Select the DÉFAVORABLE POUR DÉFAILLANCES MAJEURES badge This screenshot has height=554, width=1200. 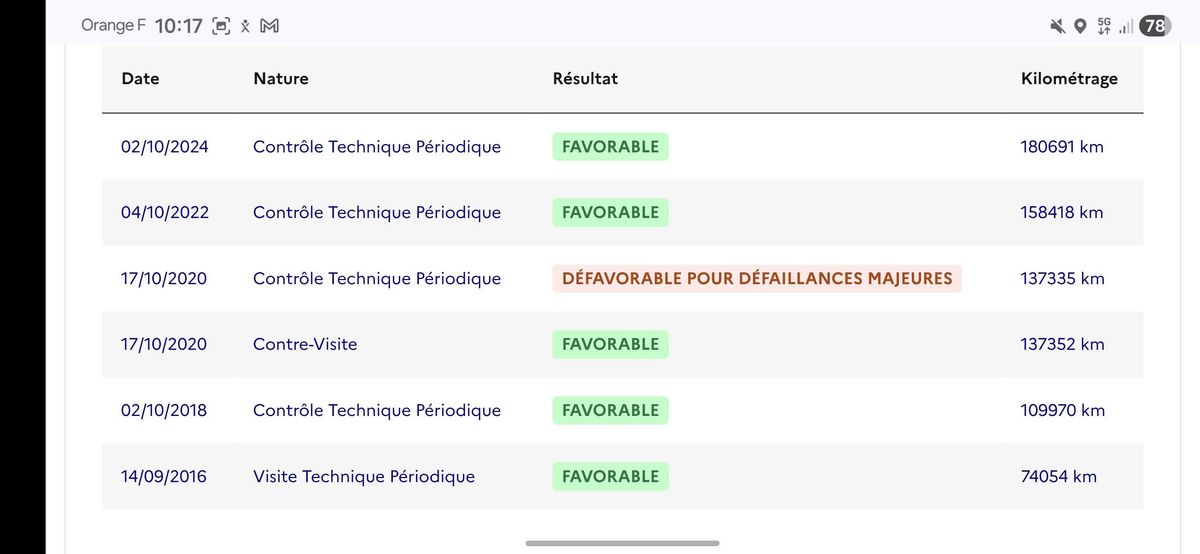[757, 278]
